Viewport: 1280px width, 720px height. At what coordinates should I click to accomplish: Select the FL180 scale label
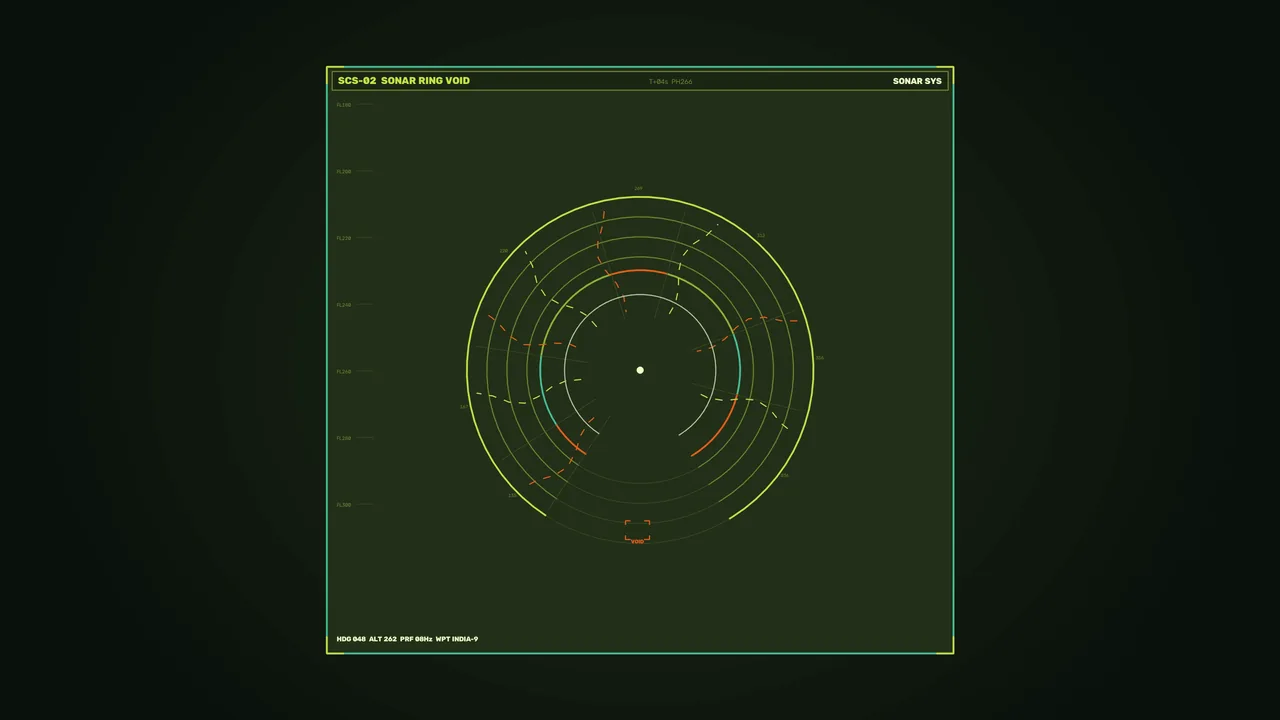pos(344,105)
